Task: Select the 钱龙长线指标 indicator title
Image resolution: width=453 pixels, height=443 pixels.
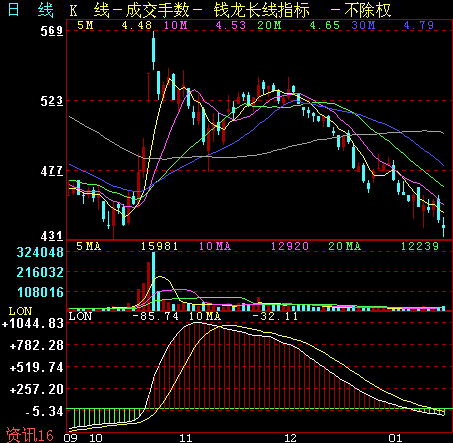Action: (x=262, y=10)
